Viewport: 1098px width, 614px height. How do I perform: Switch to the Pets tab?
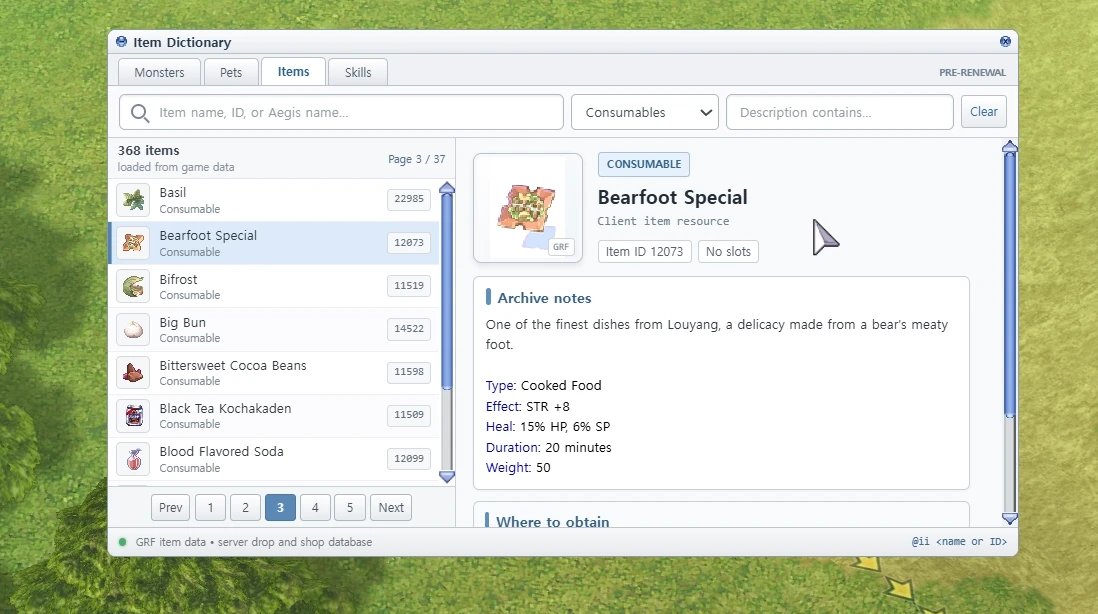tap(231, 72)
